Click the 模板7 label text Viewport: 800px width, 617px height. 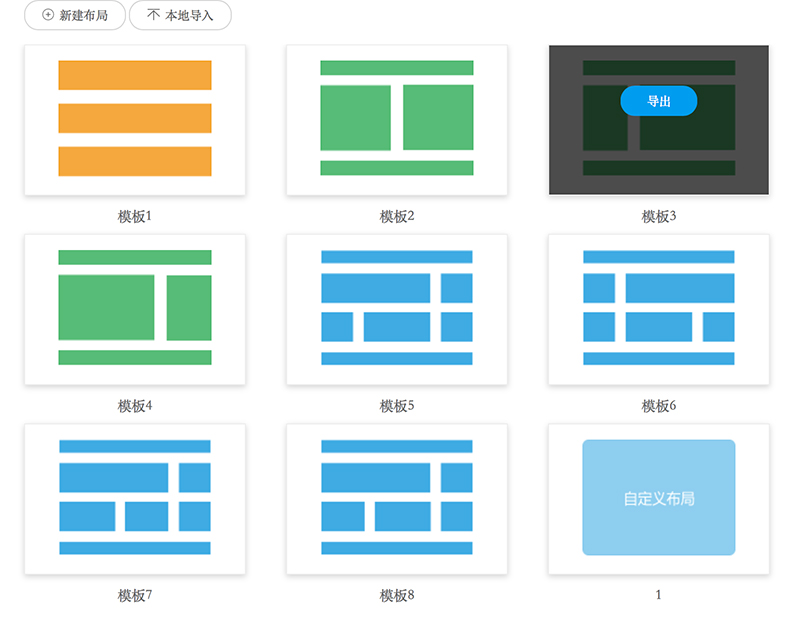(x=135, y=595)
